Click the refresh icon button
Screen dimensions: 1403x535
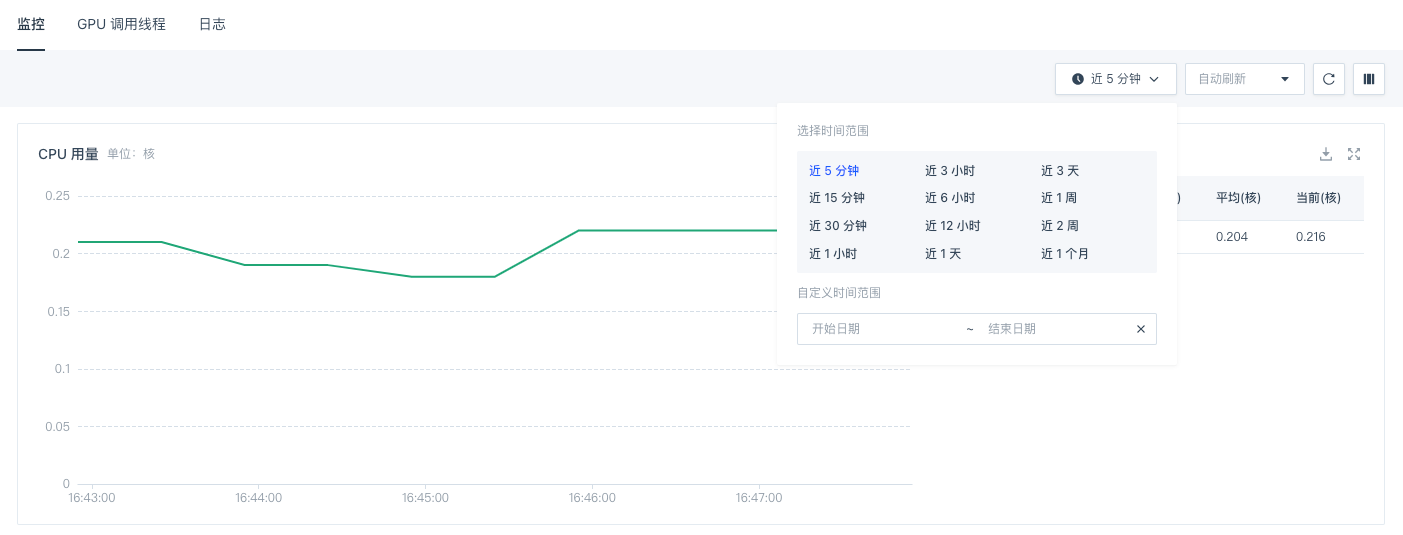1328,79
